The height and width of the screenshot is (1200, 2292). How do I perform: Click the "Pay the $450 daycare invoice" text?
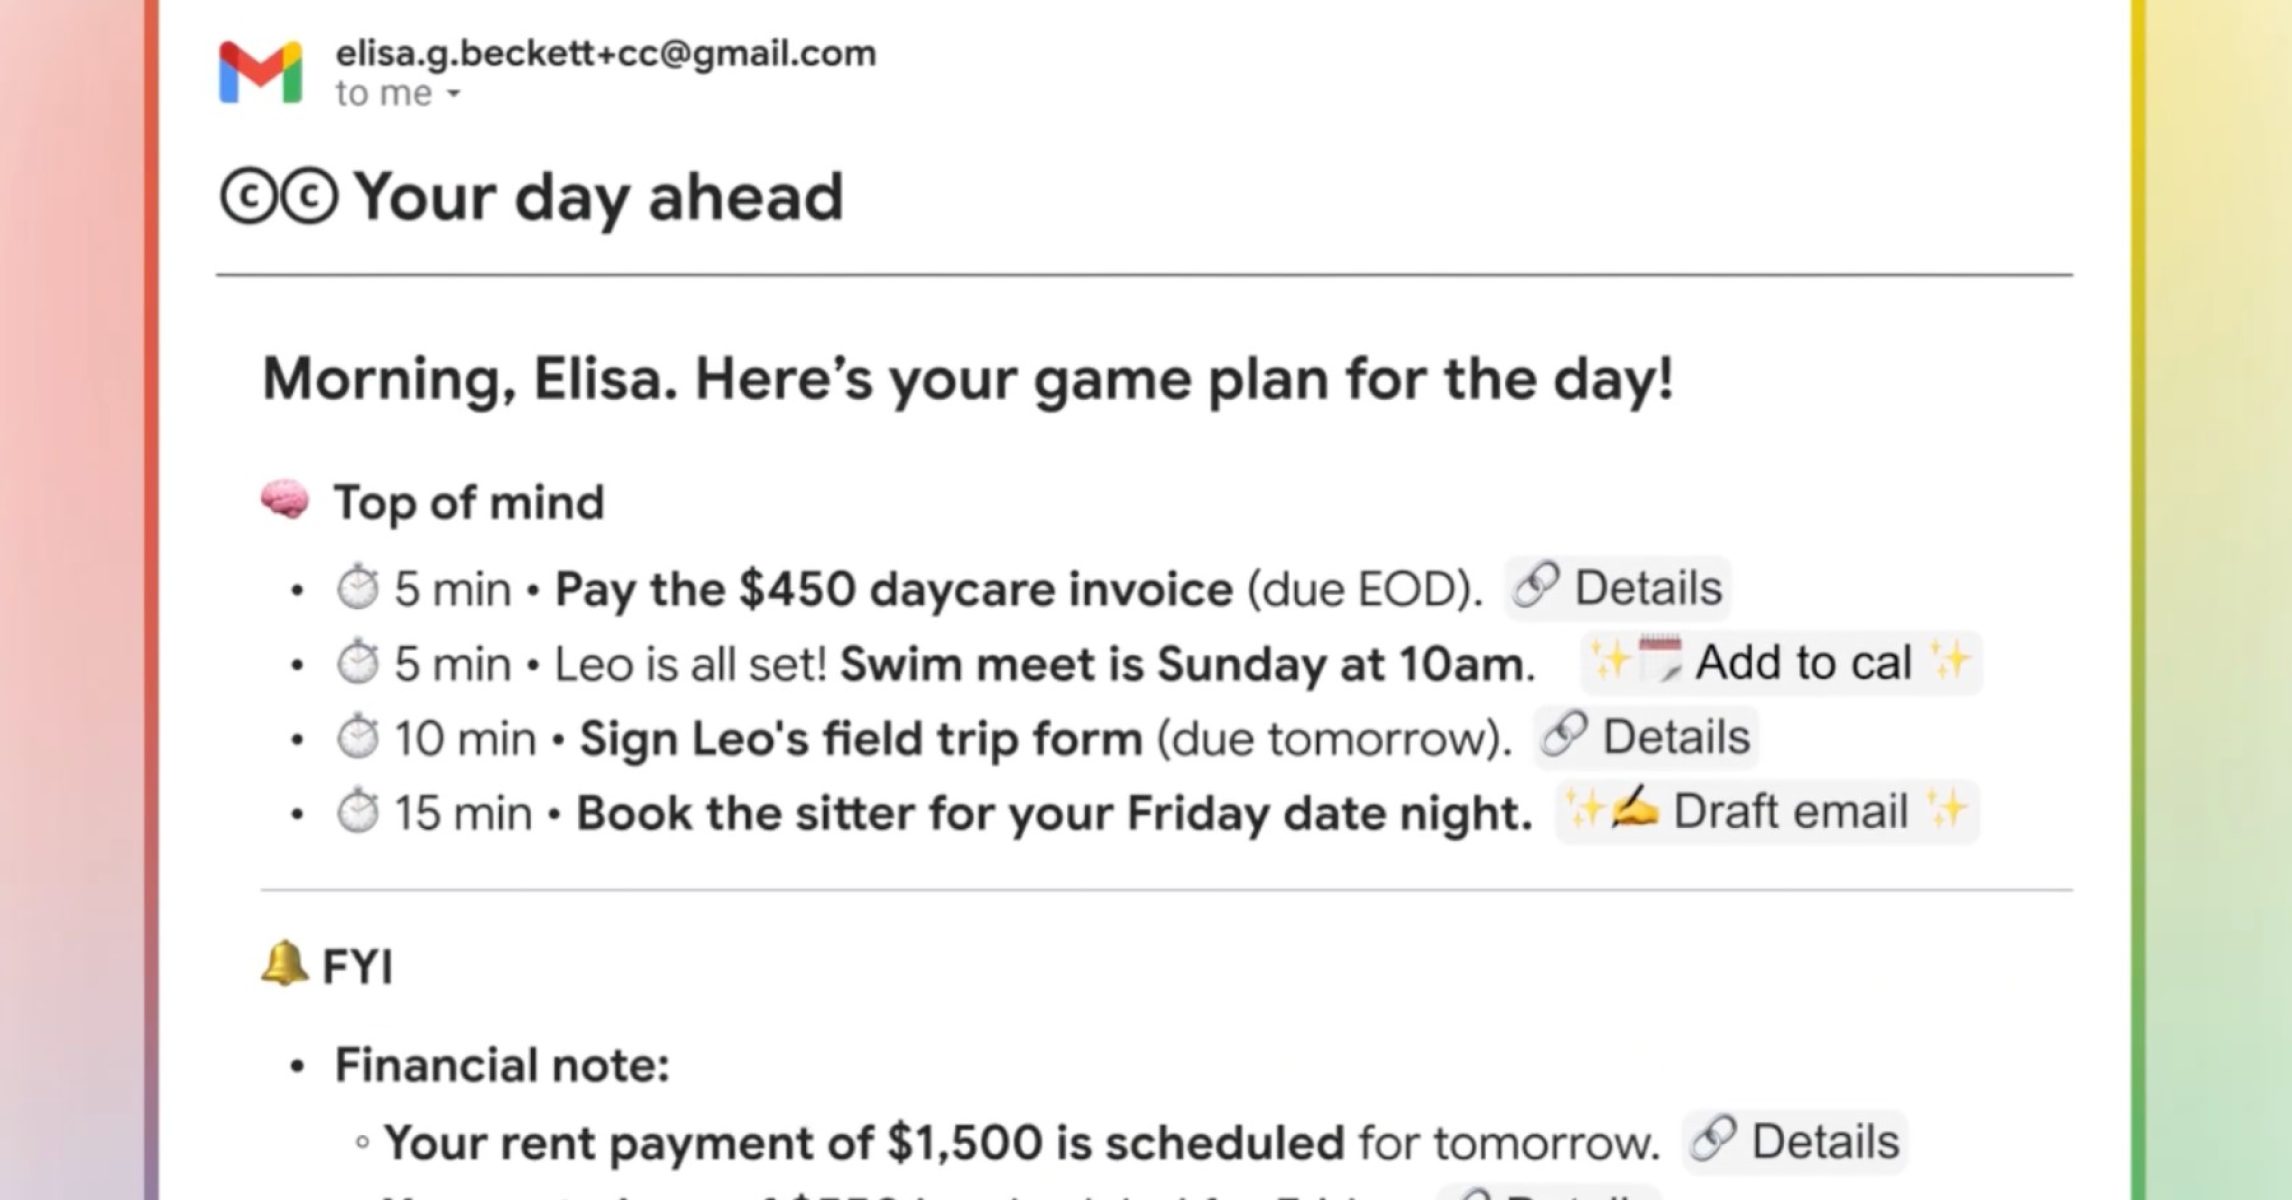tap(893, 589)
